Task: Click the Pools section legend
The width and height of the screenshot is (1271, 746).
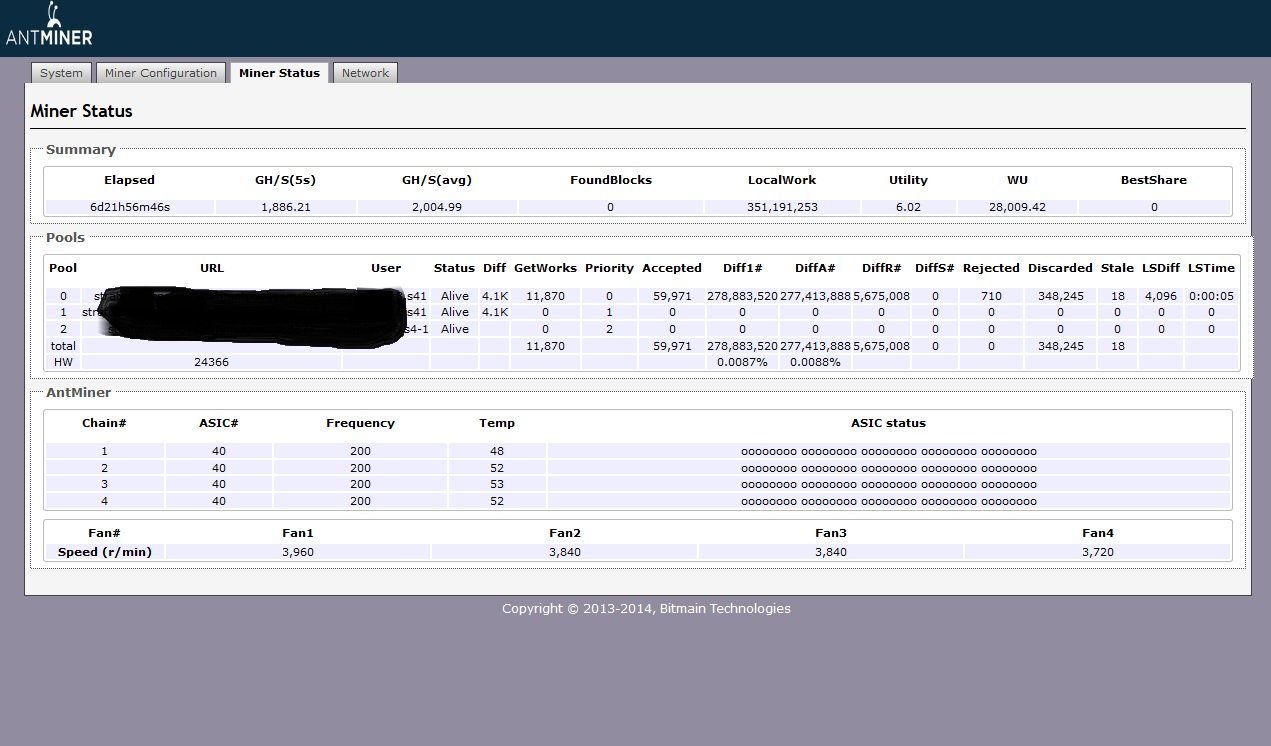Action: [x=65, y=237]
